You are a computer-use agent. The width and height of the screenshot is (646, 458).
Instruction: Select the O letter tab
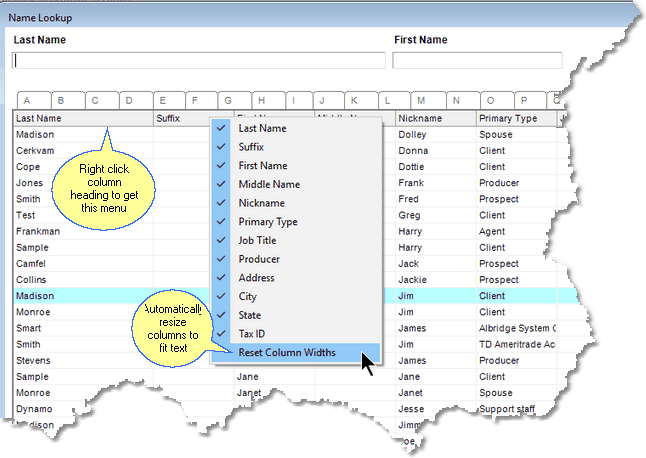pos(497,100)
